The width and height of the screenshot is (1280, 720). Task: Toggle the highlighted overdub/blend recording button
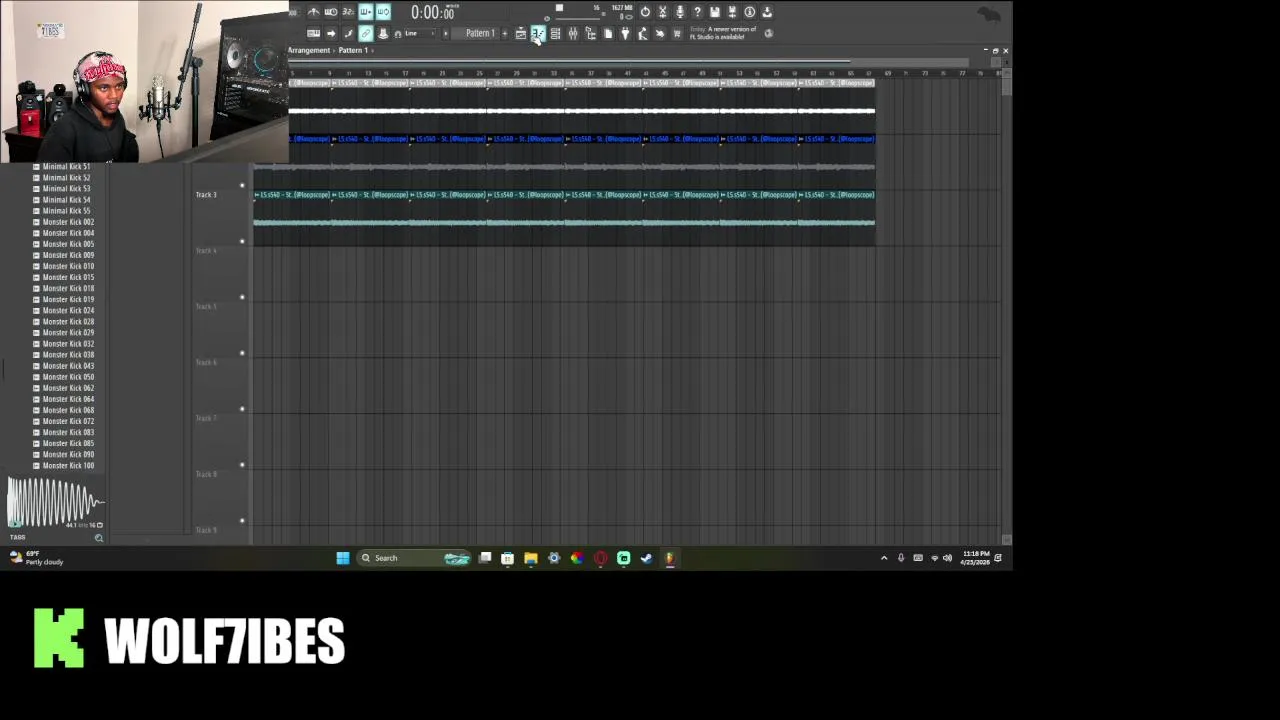[365, 12]
